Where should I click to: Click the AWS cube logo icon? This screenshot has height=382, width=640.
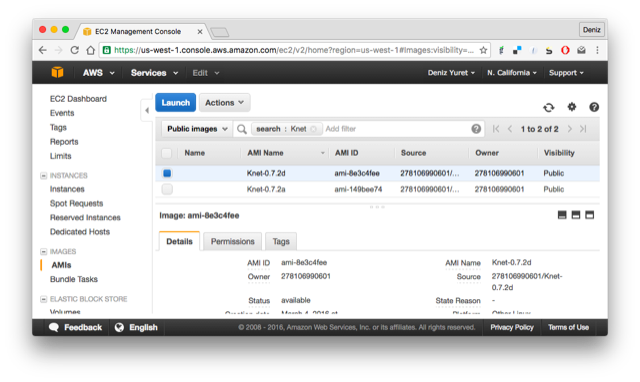click(x=58, y=72)
